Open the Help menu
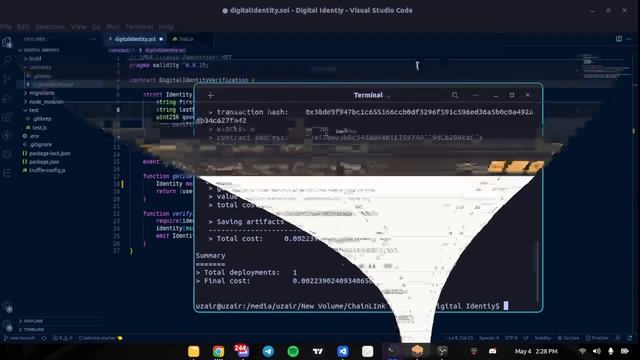This screenshot has height=360, width=640. [166, 27]
